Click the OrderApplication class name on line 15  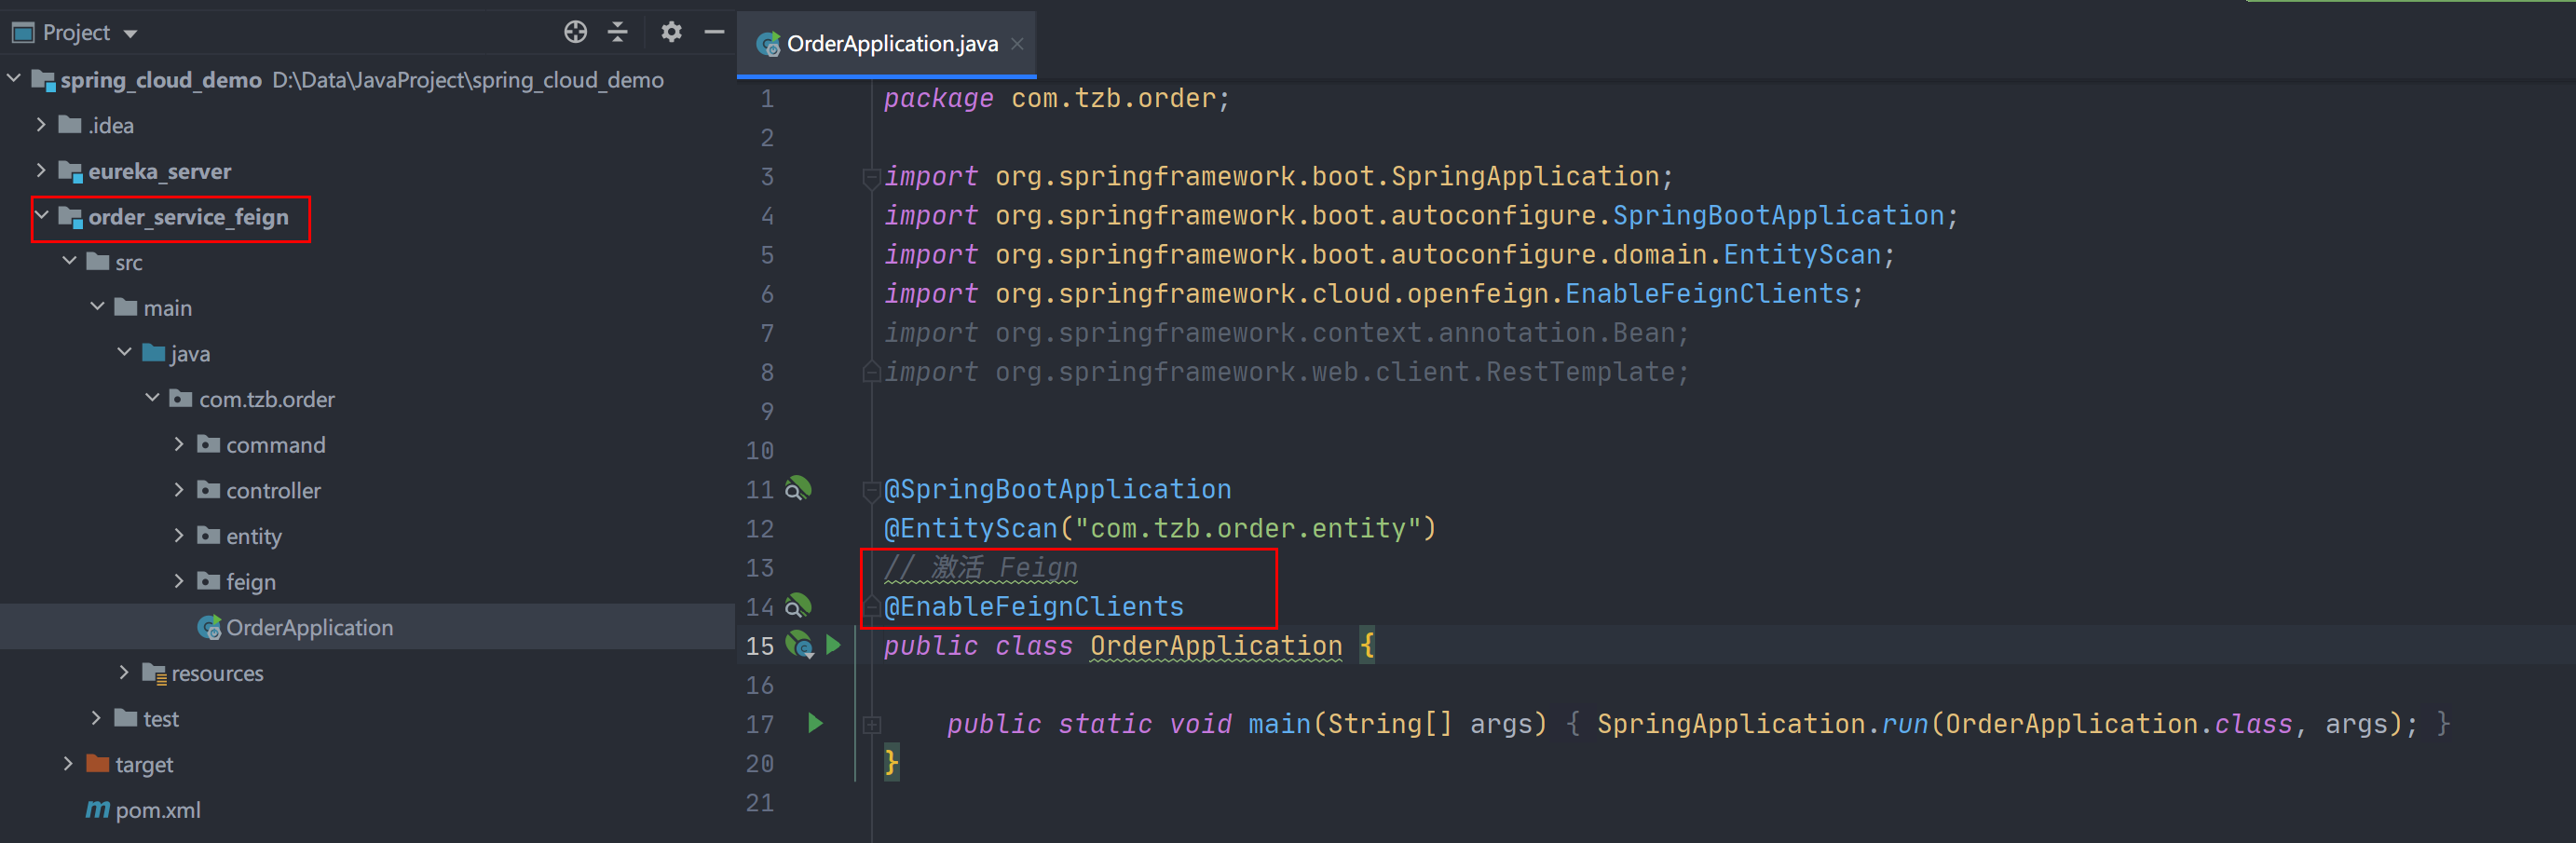pos(1216,645)
